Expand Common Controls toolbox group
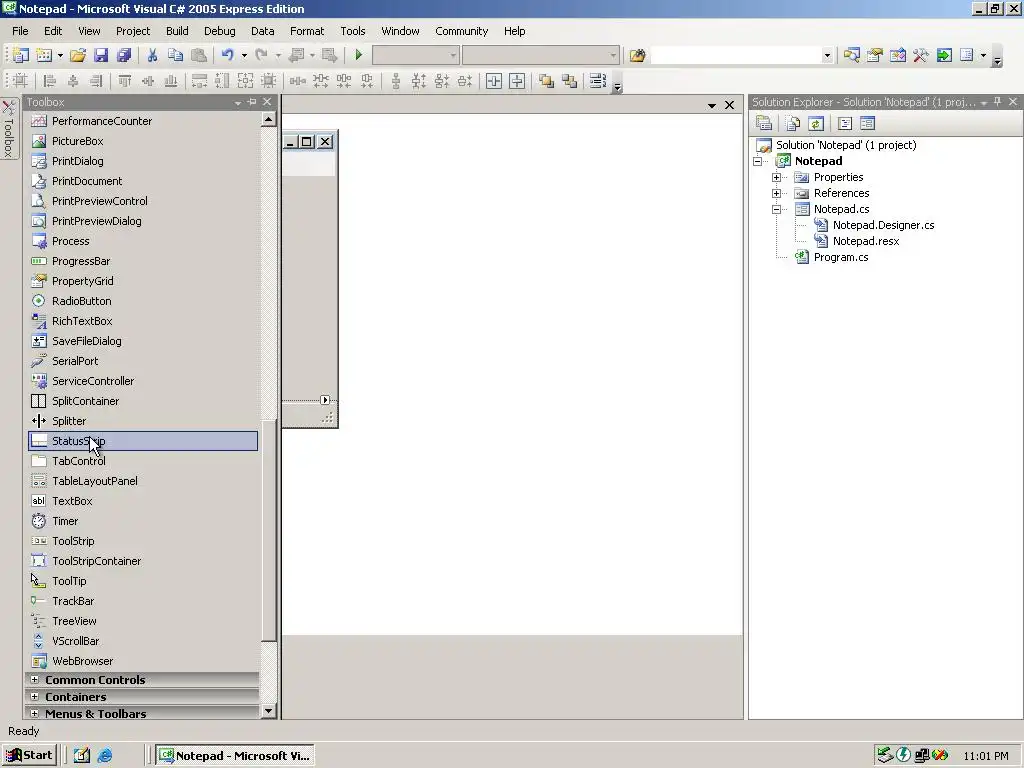 tap(35, 680)
